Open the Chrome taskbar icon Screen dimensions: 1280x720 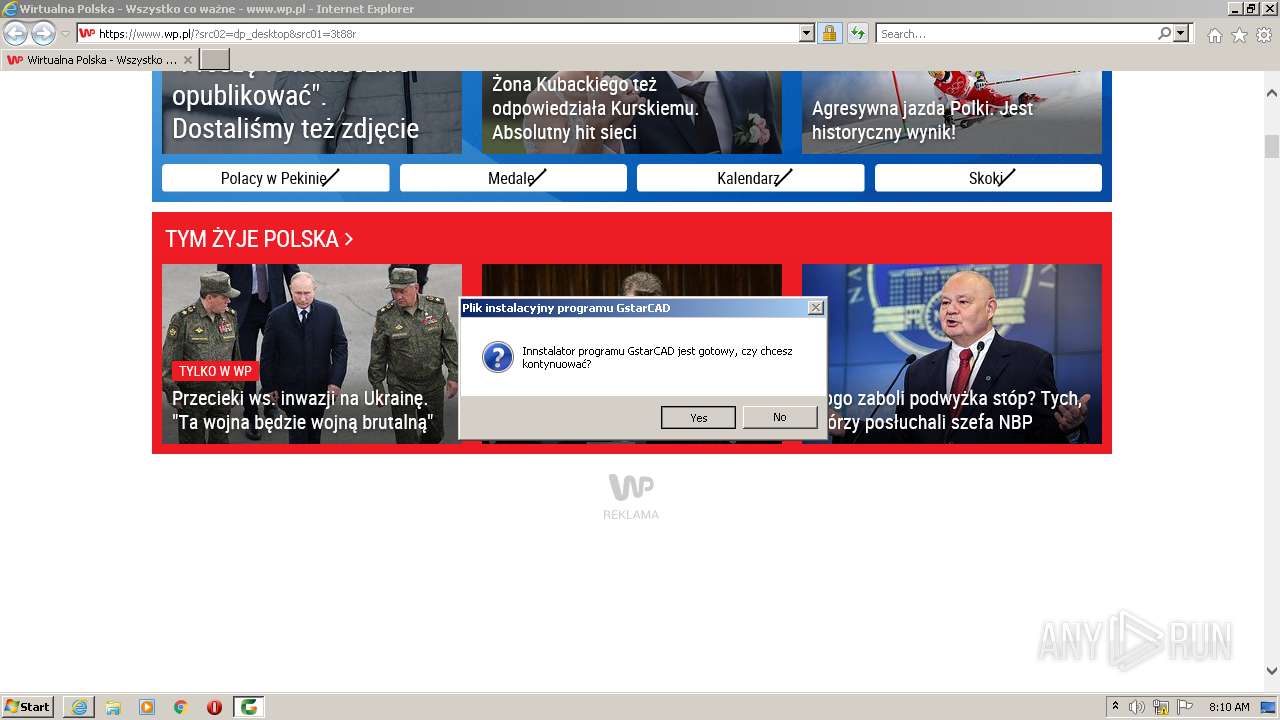pyautogui.click(x=181, y=707)
